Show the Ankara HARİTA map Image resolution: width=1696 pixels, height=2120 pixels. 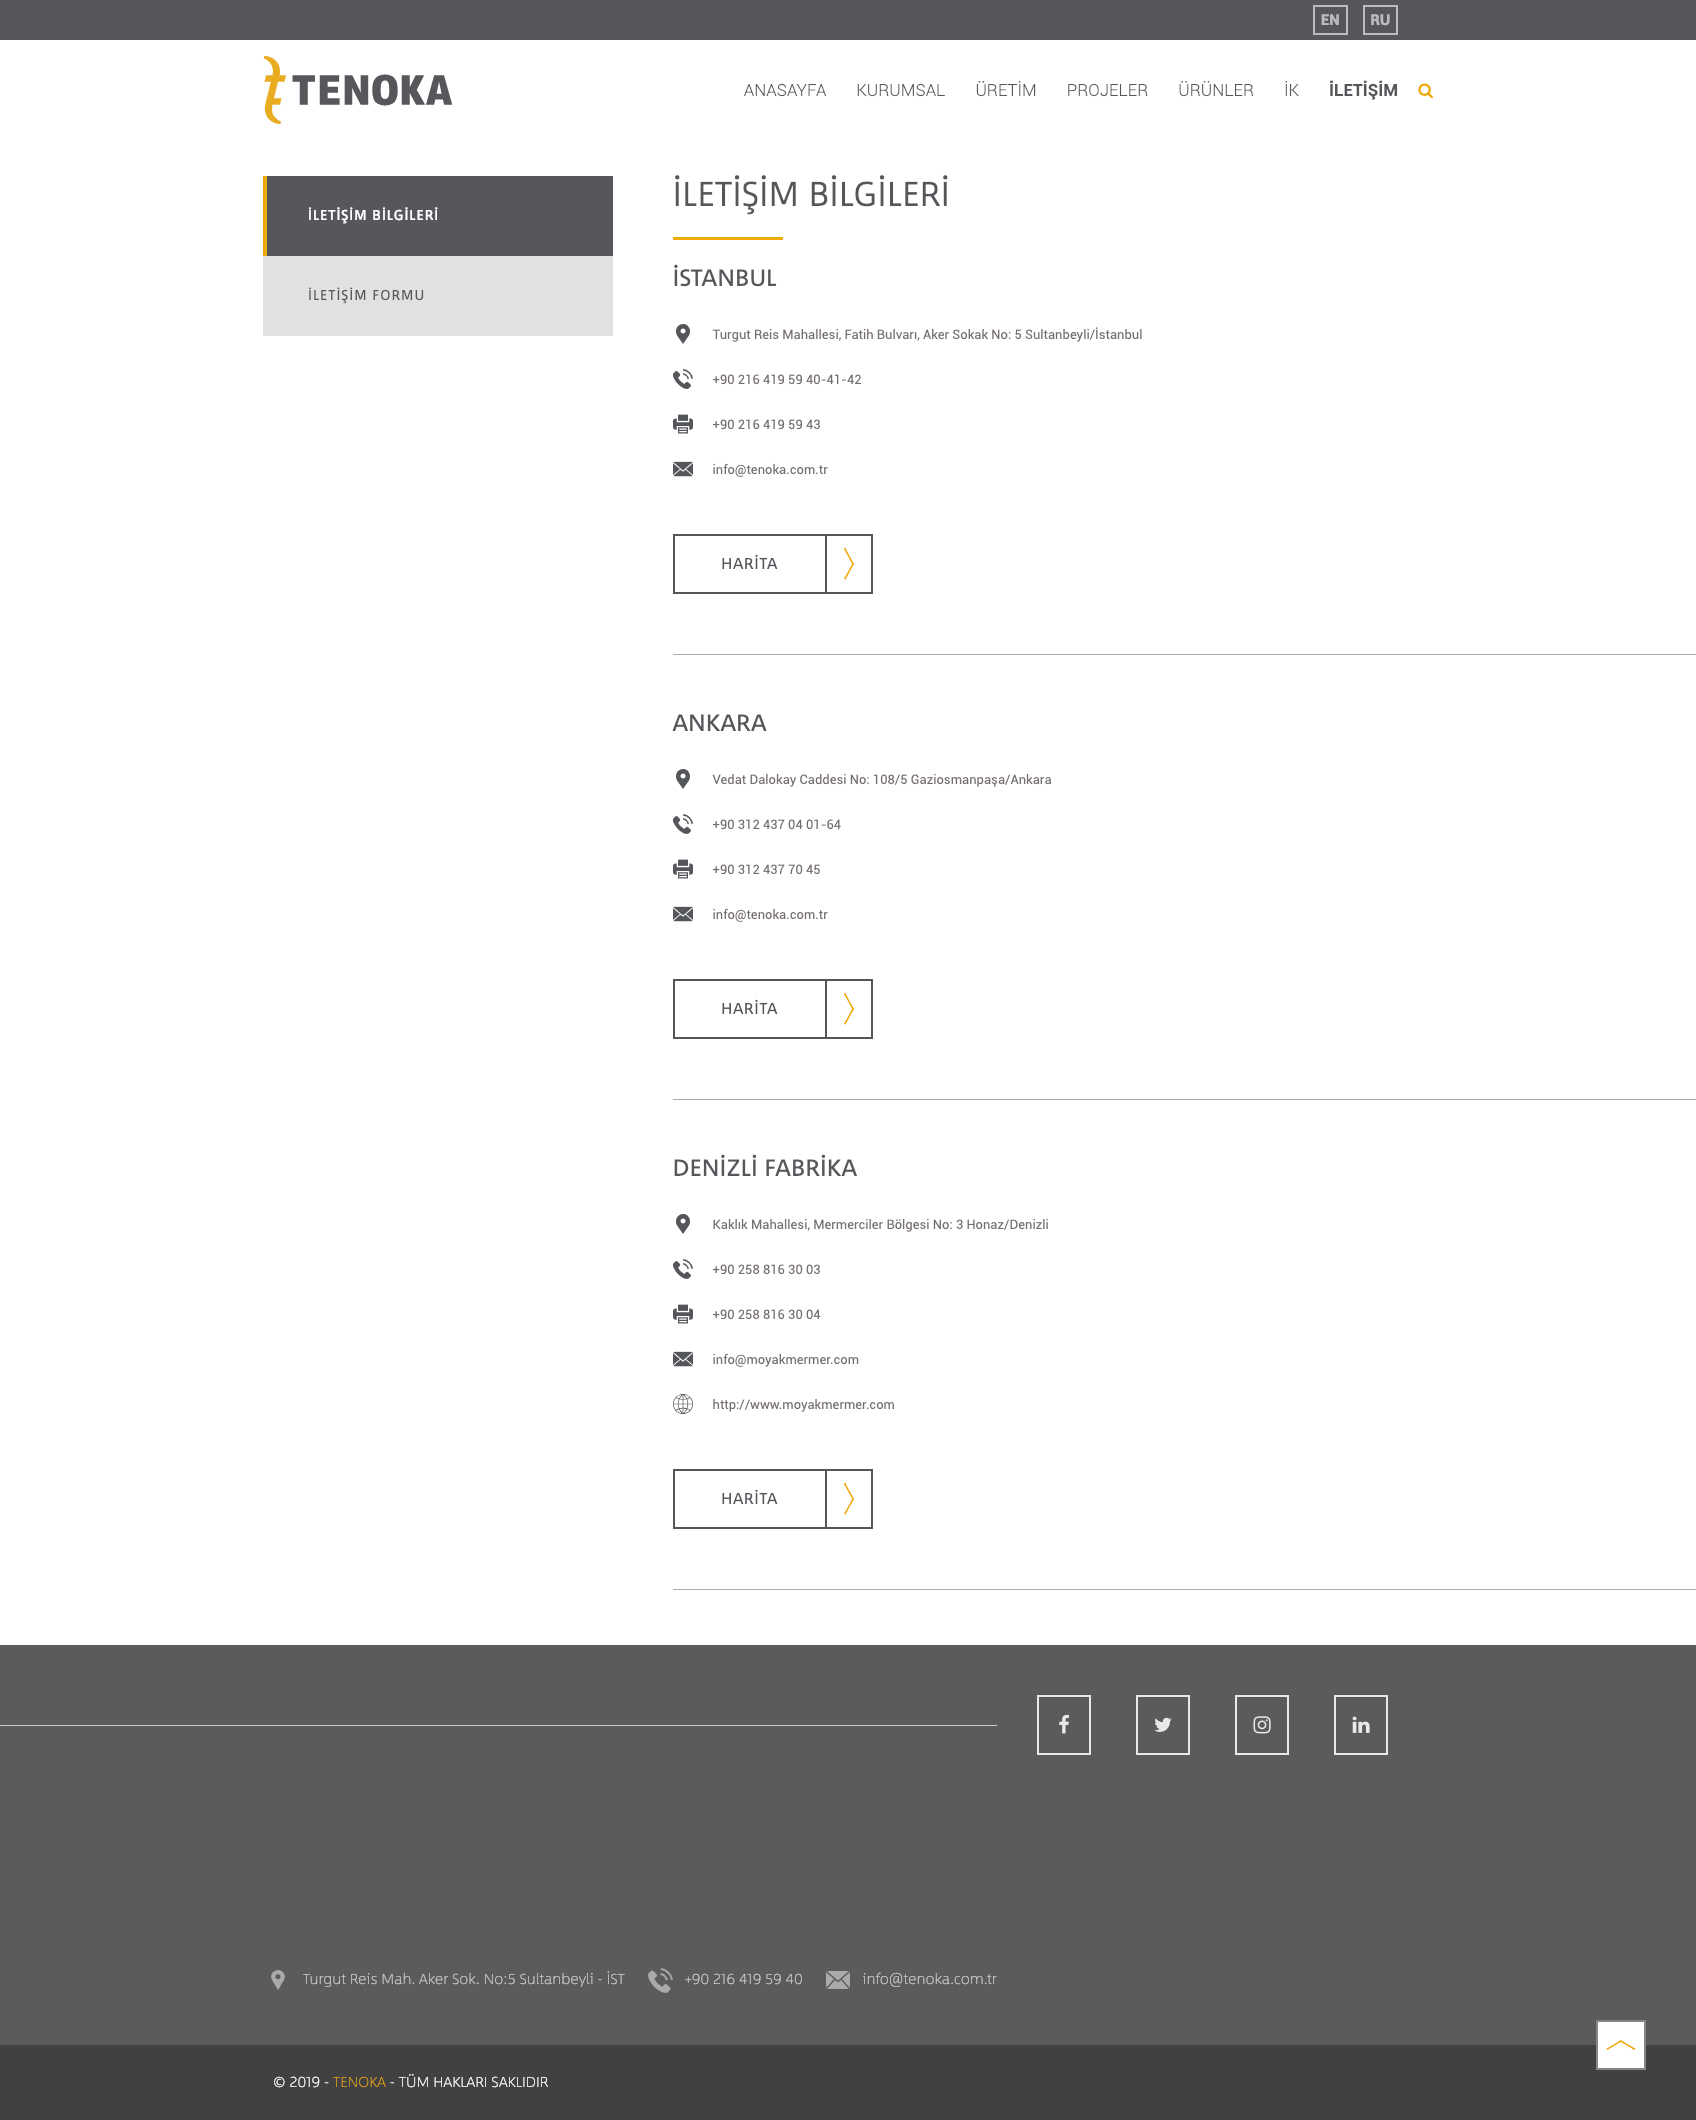click(x=773, y=1009)
